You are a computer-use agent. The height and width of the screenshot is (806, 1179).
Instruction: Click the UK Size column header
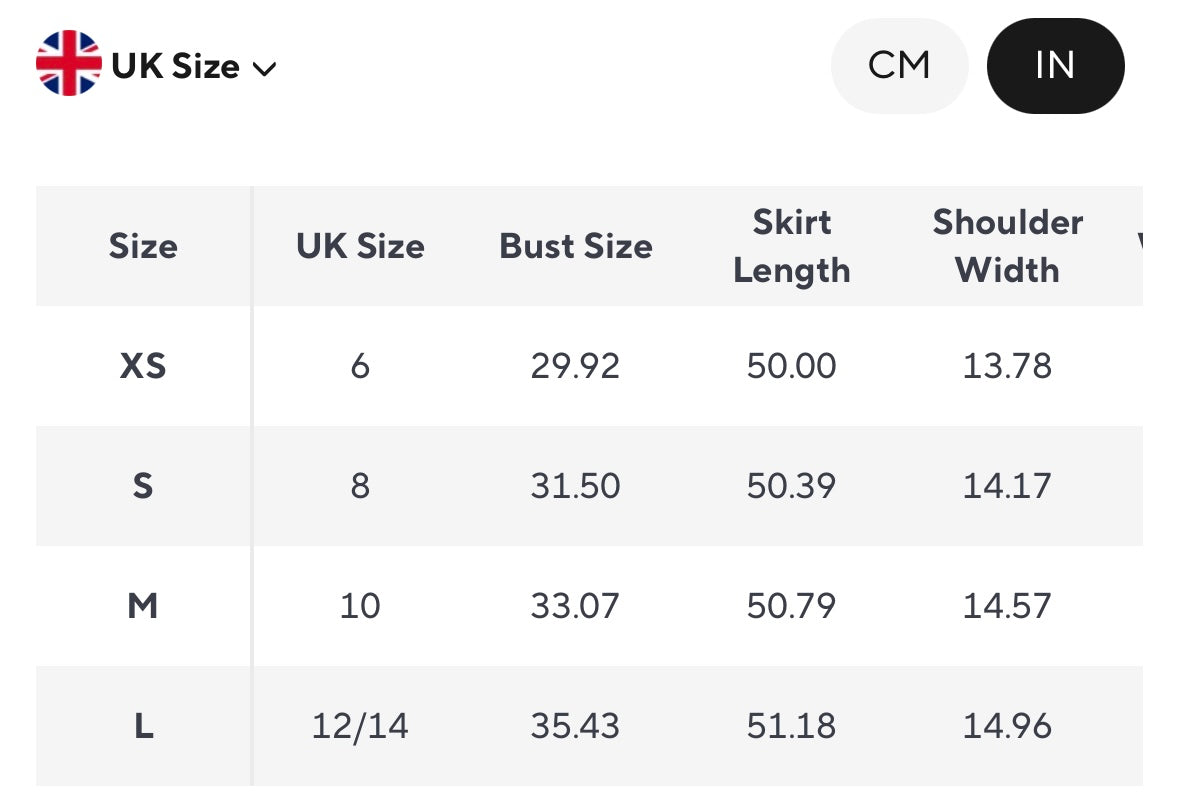pyautogui.click(x=360, y=246)
